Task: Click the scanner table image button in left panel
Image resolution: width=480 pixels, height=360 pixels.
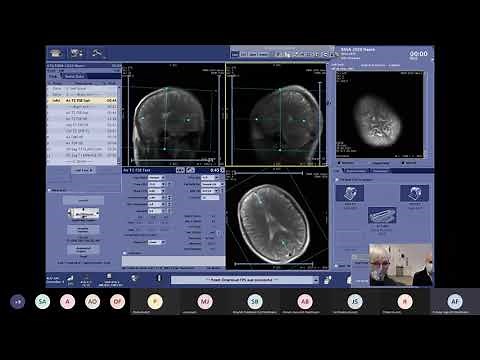Action: point(83,213)
